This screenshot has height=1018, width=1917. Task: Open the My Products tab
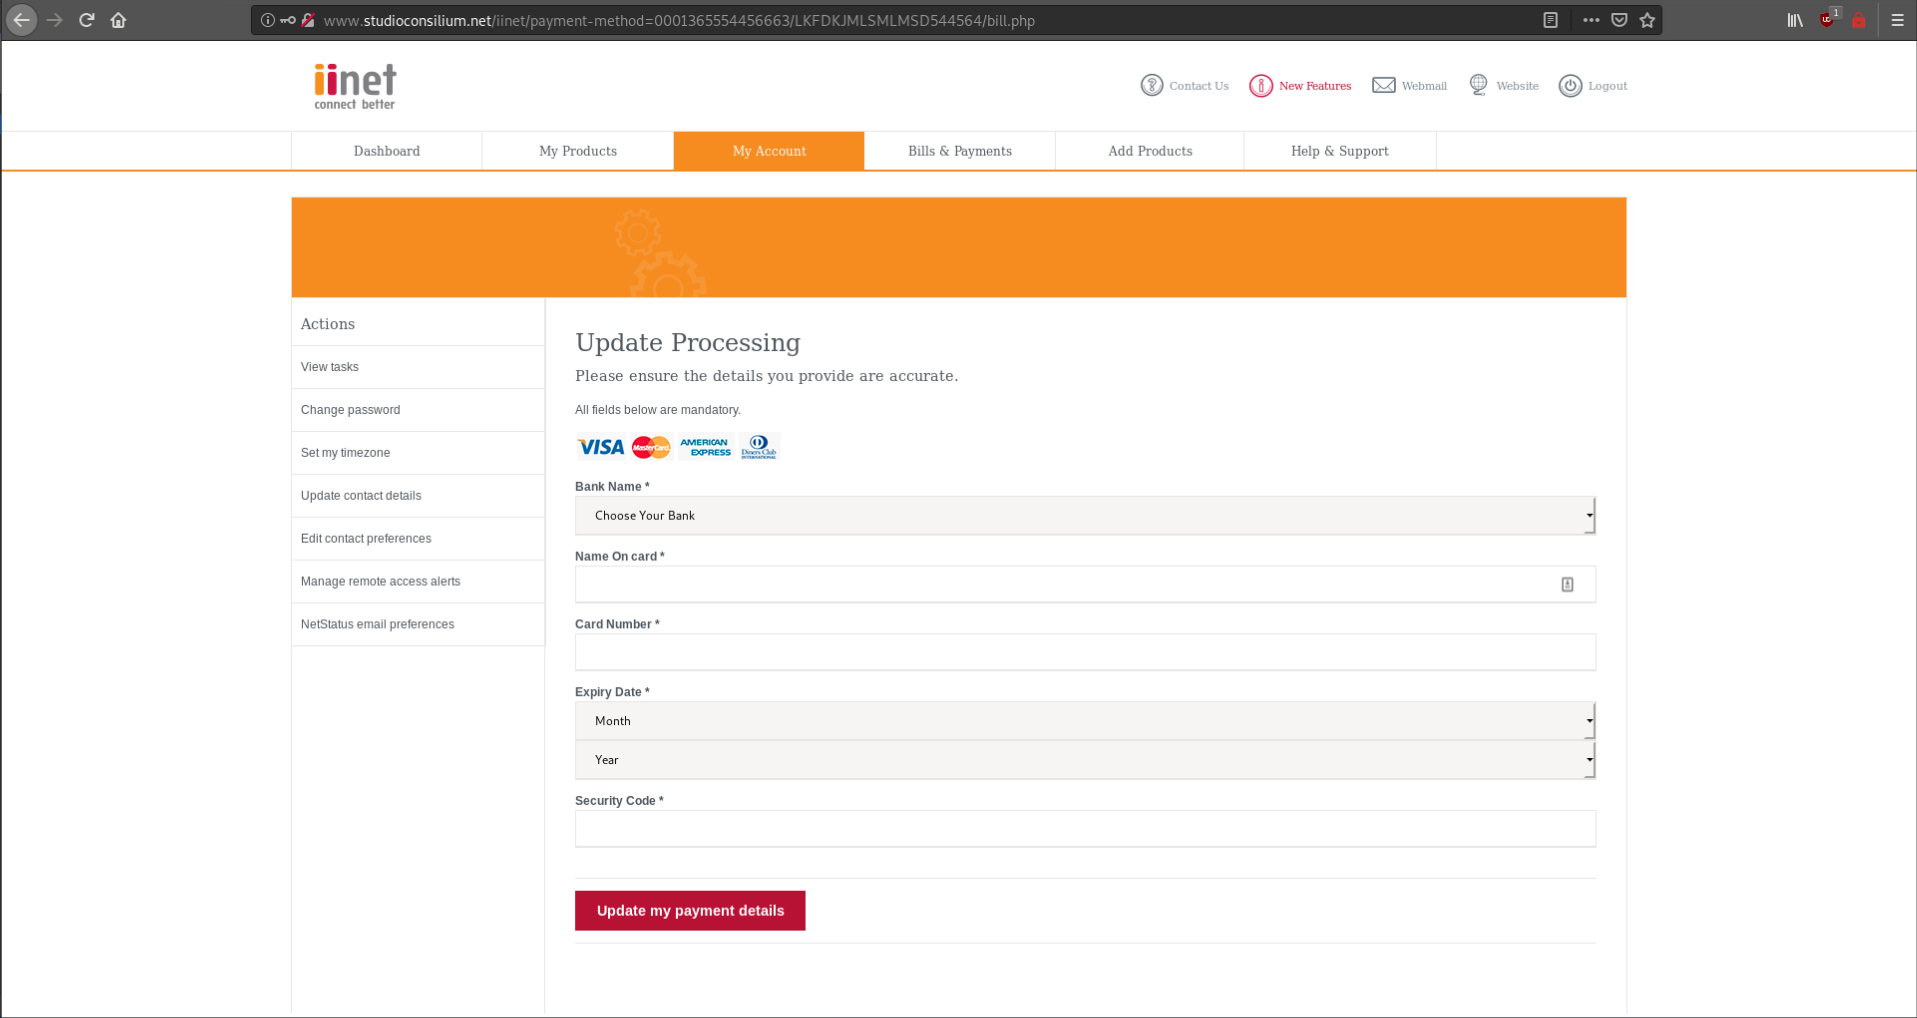click(x=578, y=151)
